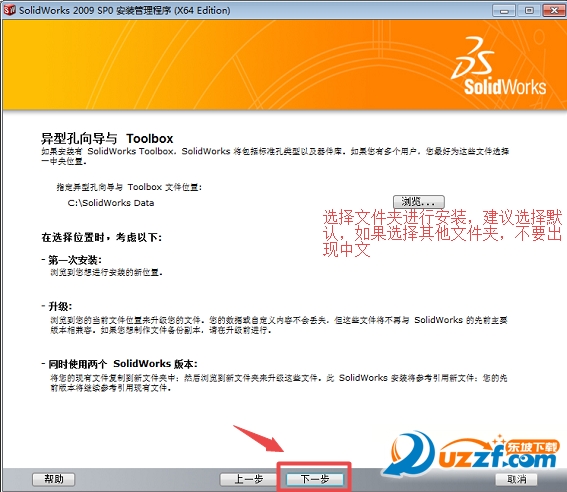Open help with the 帮助 button
567x492 pixels.
click(x=54, y=479)
